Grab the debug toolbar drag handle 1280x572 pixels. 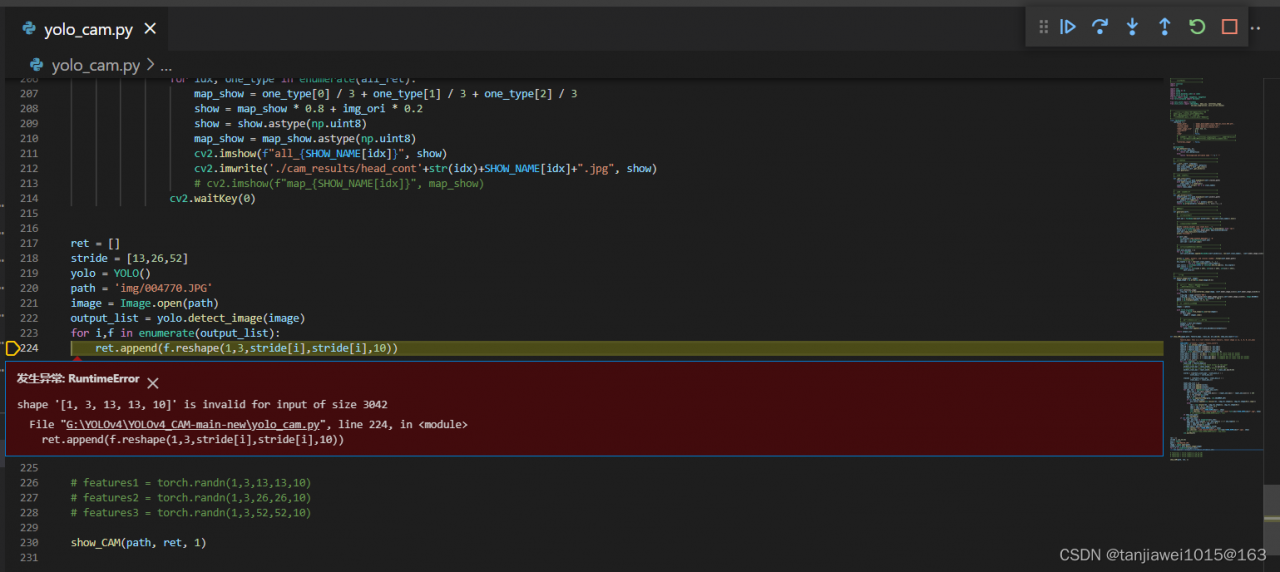tap(1043, 27)
